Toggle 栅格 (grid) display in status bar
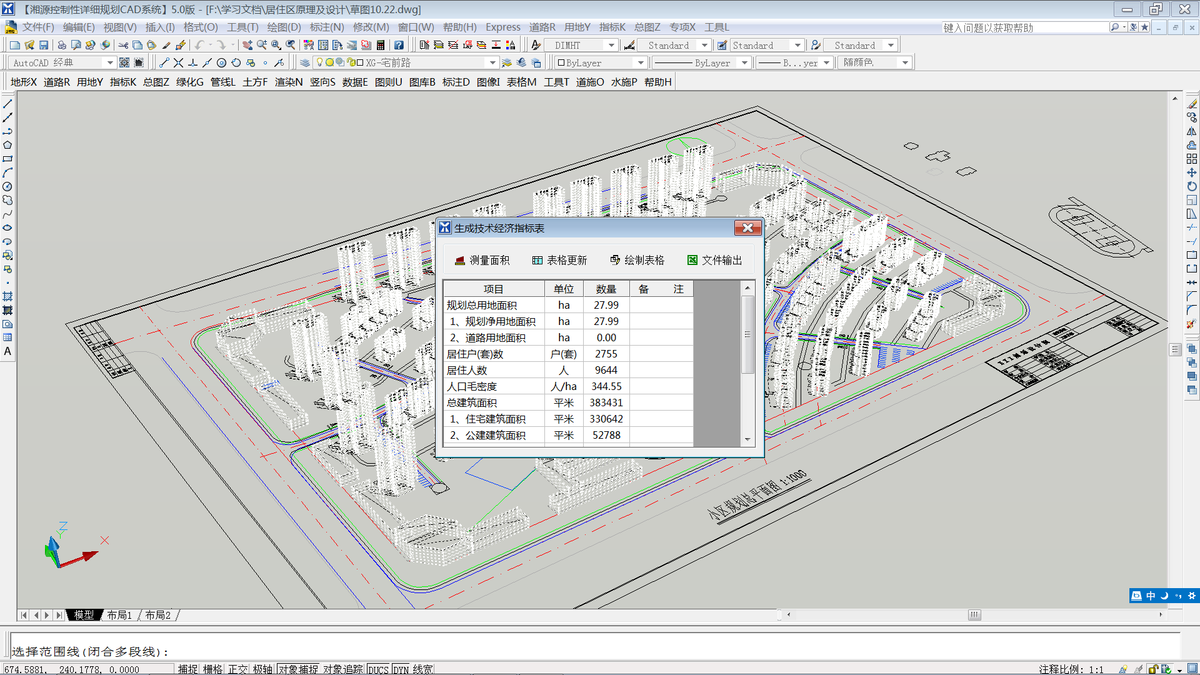Image resolution: width=1200 pixels, height=675 pixels. pyautogui.click(x=213, y=669)
